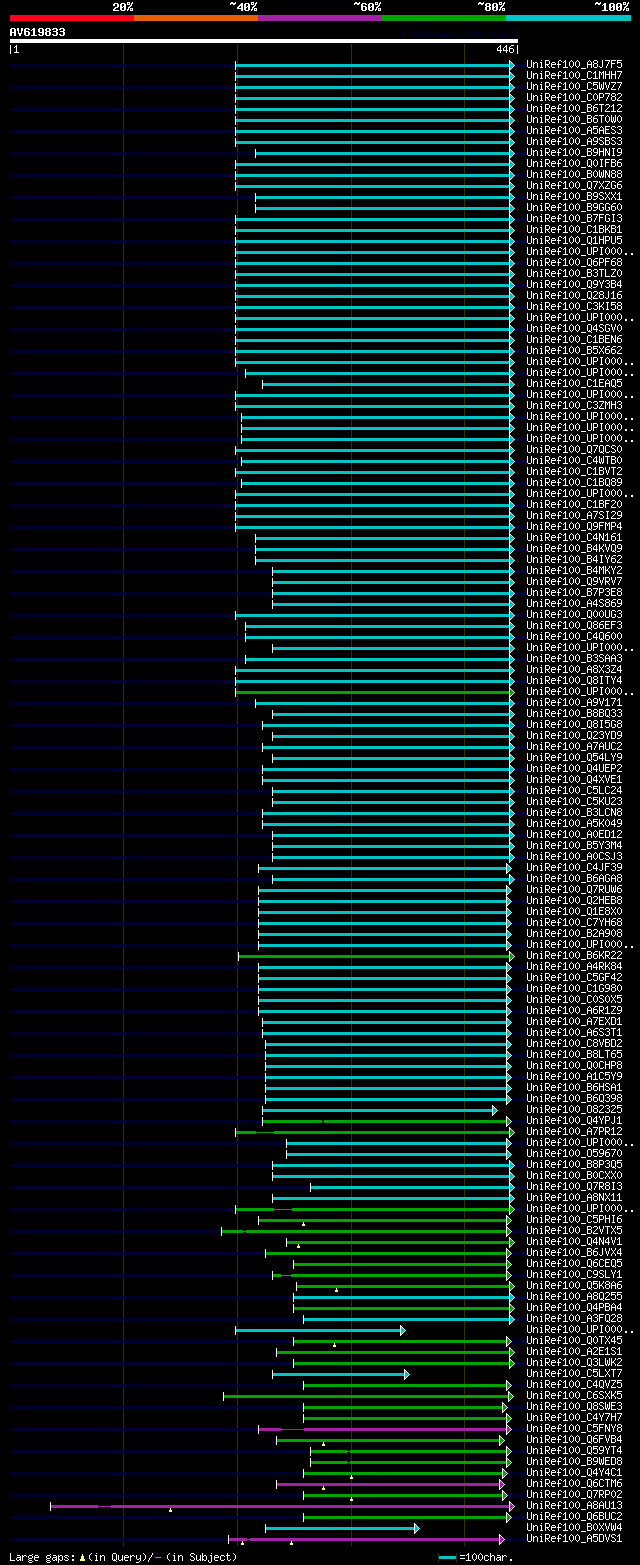640x1565 pixels.
Task: Click the =100char. scale legend
Action: pyautogui.click(x=476, y=1556)
